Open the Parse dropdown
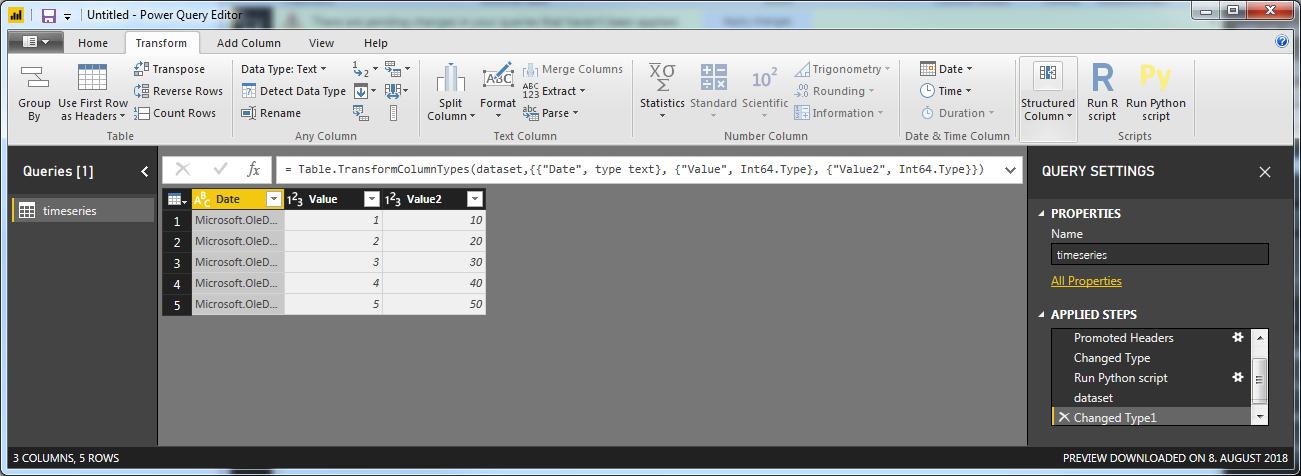 click(x=551, y=113)
